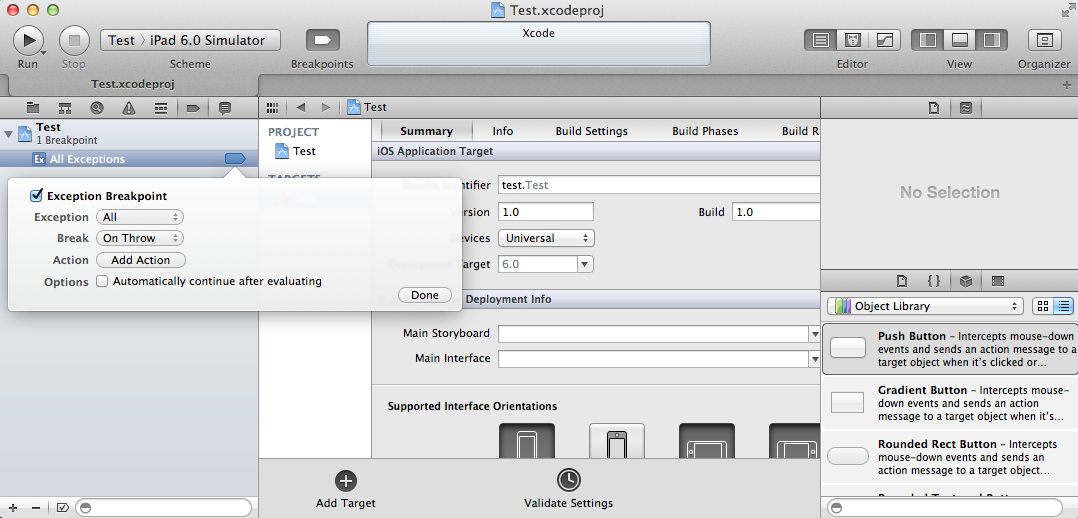Switch to the Build Phases tab
Viewport: 1078px width, 518px height.
tap(705, 131)
